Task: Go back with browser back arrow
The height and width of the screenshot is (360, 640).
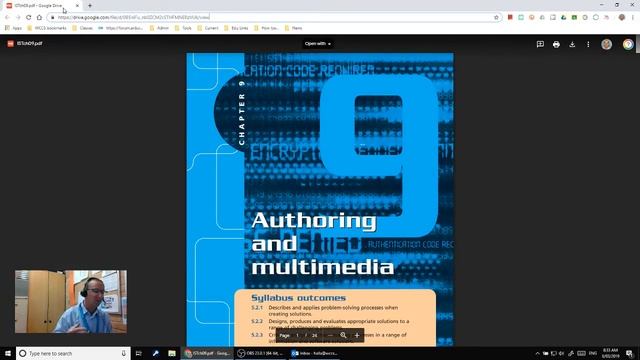Action: (x=7, y=17)
